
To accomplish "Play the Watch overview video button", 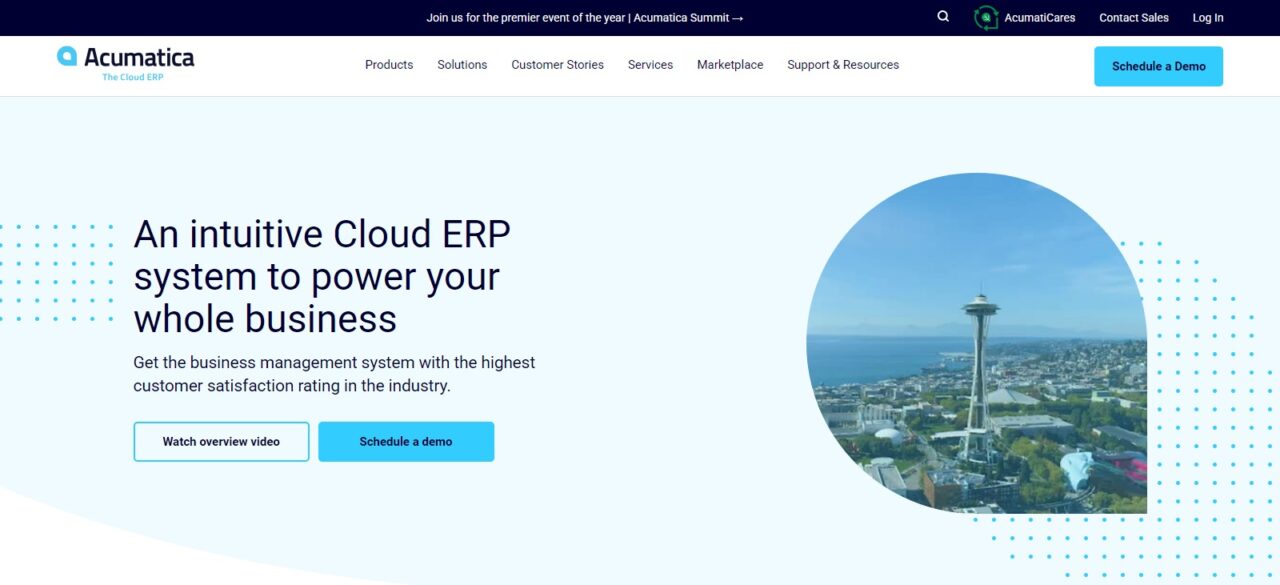I will point(221,441).
